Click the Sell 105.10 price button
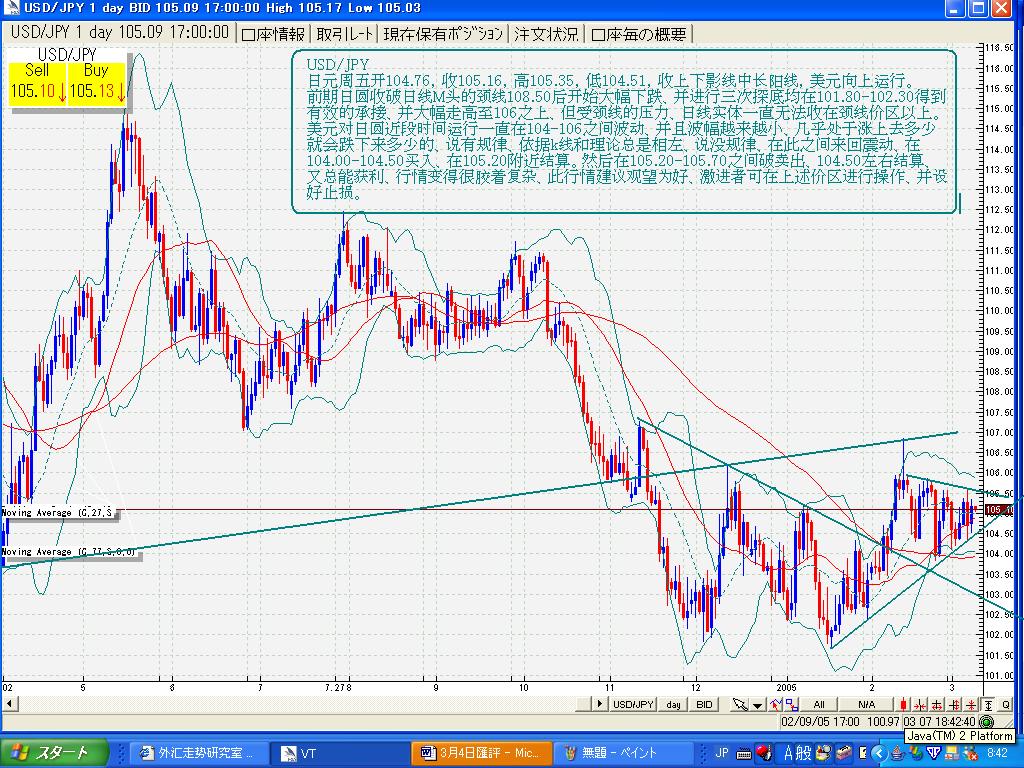Viewport: 1024px width, 768px height. point(37,82)
